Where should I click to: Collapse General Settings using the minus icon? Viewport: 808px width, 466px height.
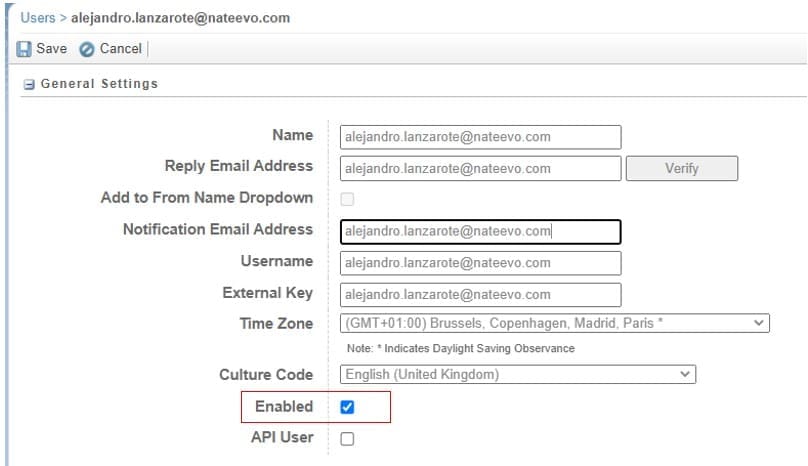[29, 85]
